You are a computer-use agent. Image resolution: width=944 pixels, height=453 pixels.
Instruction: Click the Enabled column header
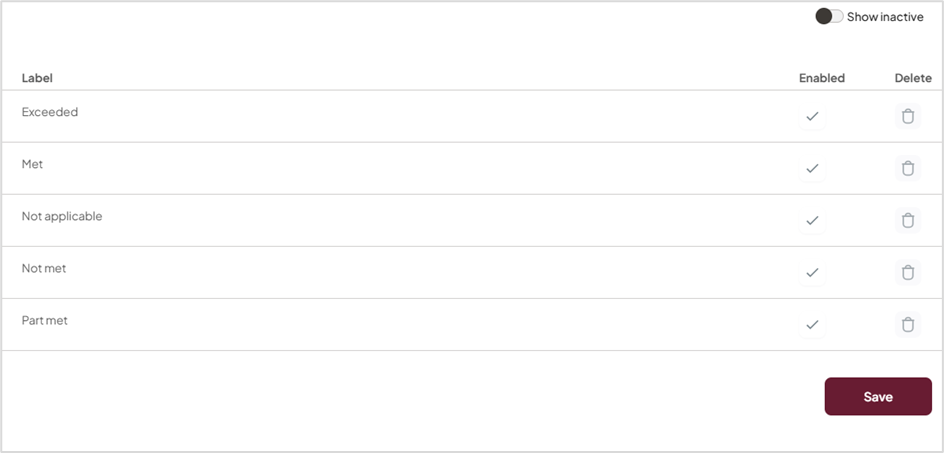pyautogui.click(x=821, y=78)
